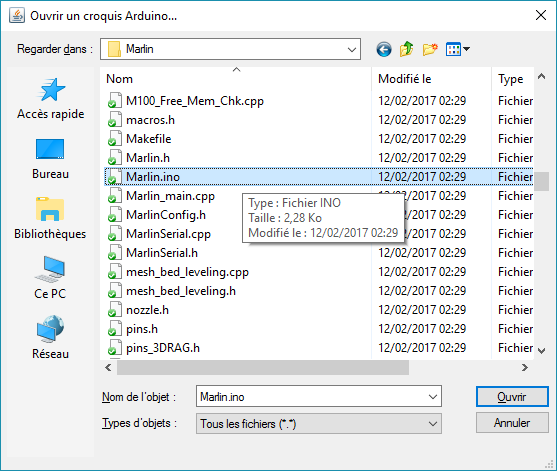Click the Annuler button
557x471 pixels.
(512, 423)
